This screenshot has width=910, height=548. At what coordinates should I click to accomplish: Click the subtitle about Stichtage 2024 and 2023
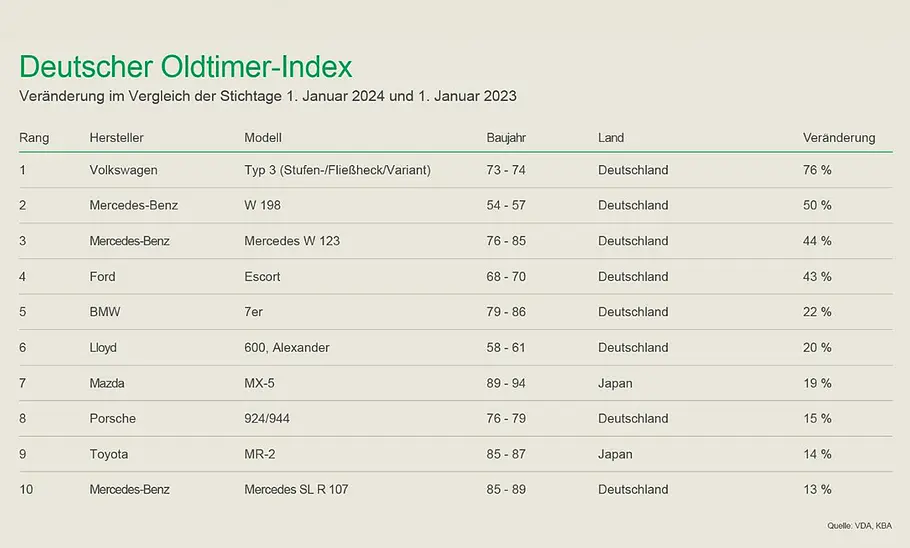268,96
